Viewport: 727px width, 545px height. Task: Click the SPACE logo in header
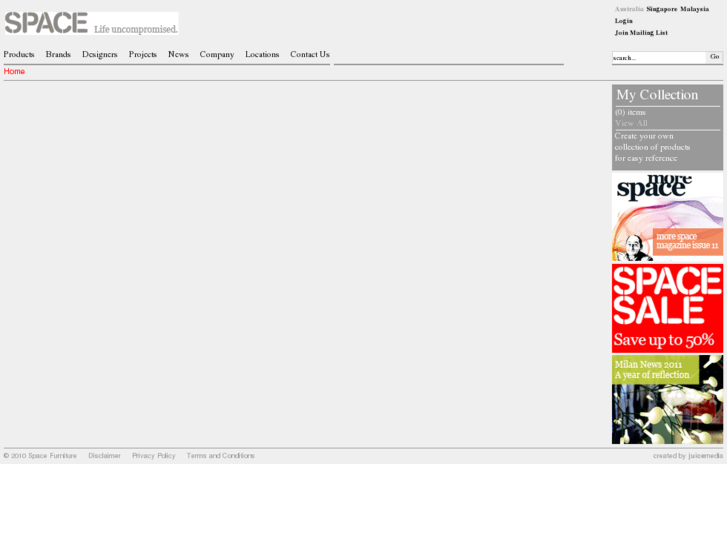click(91, 23)
